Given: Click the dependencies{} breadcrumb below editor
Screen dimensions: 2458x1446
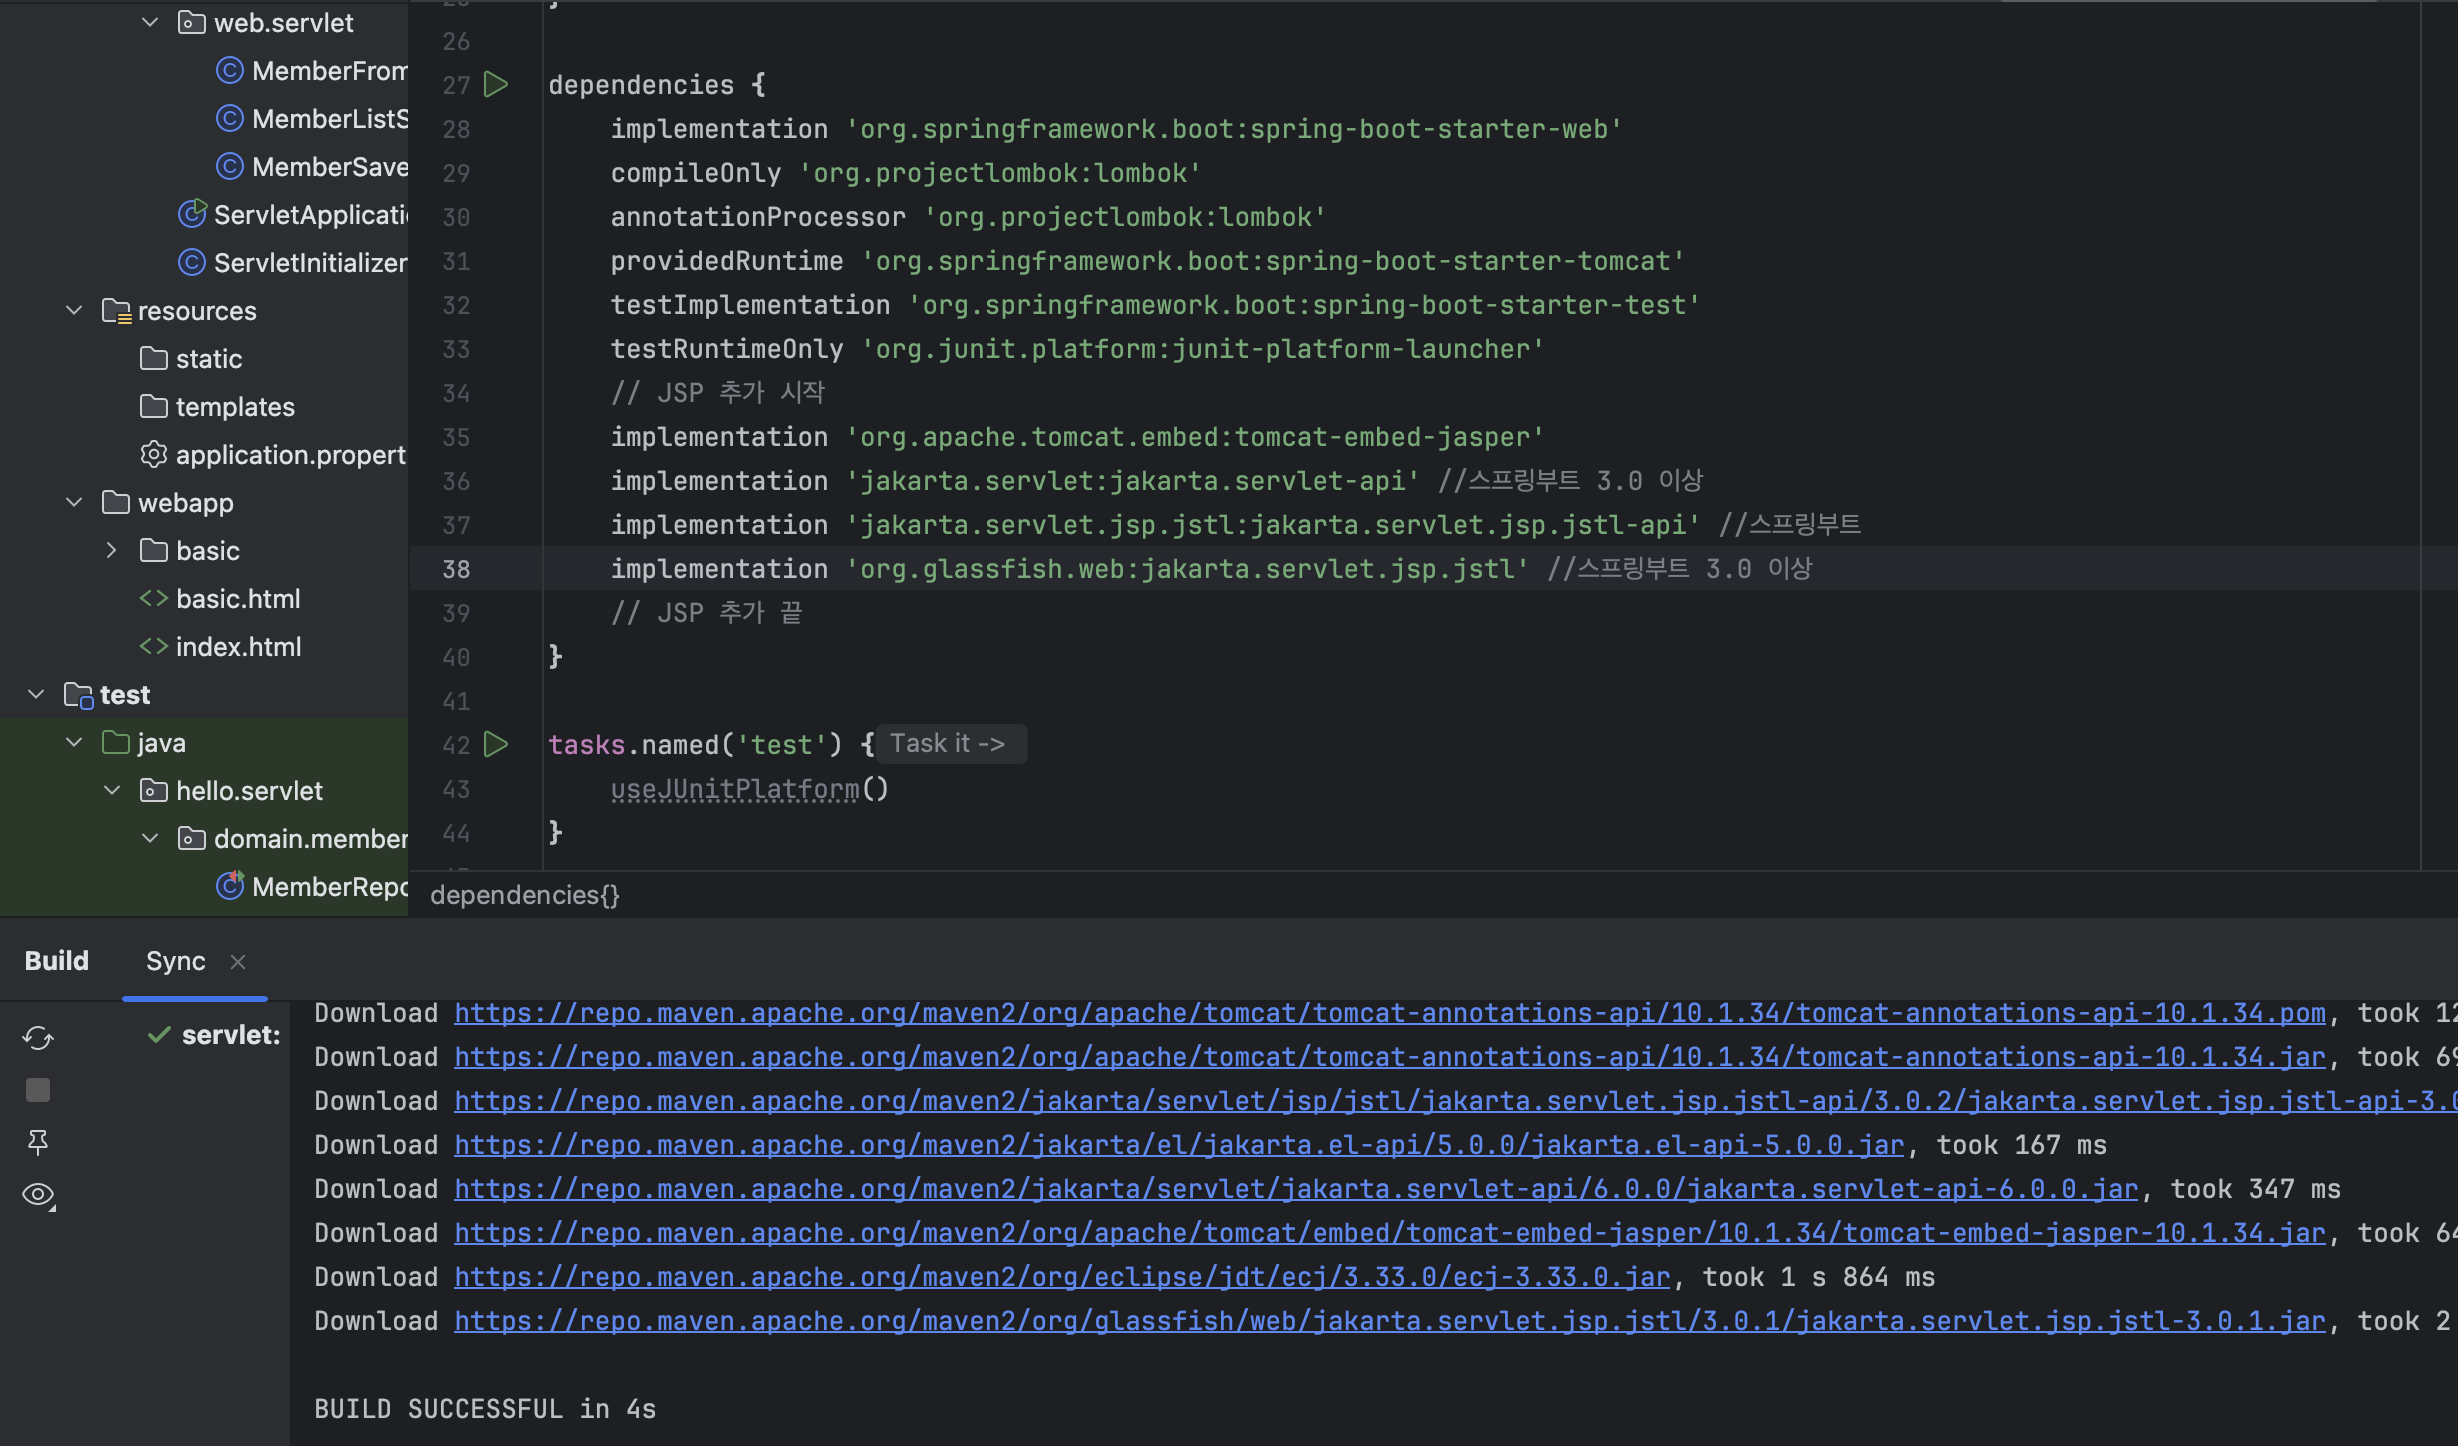Looking at the screenshot, I should [x=525, y=895].
